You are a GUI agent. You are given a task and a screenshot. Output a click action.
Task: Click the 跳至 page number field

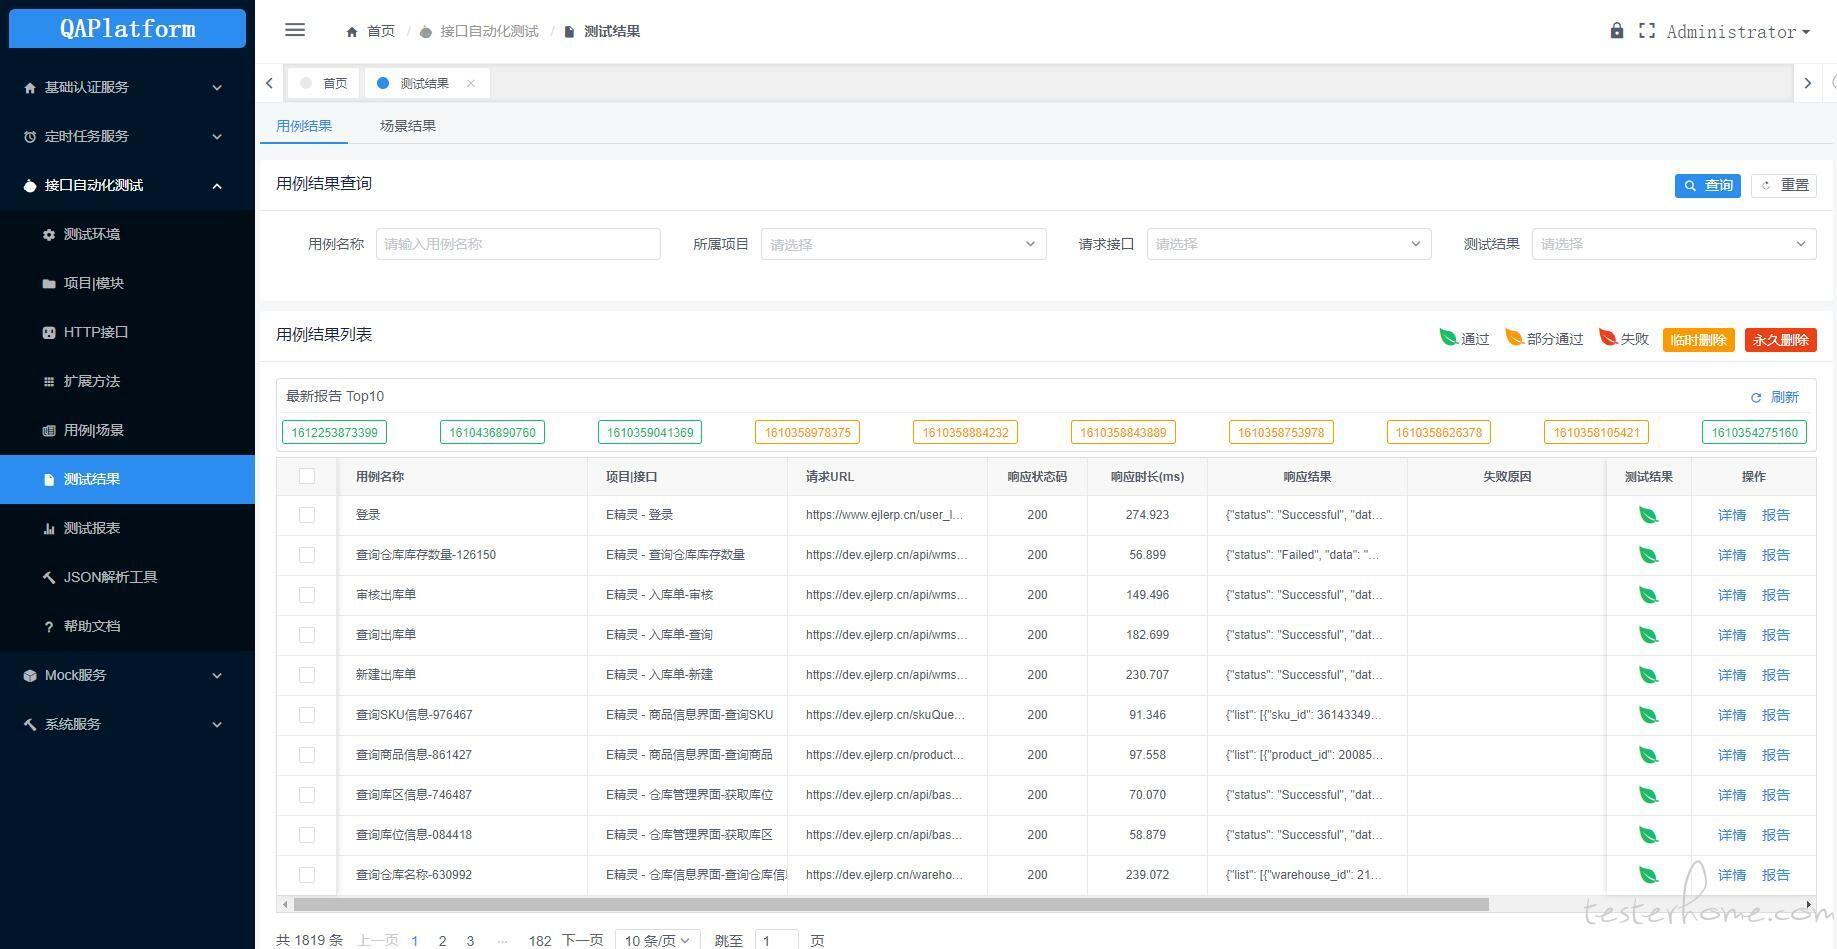(x=776, y=940)
